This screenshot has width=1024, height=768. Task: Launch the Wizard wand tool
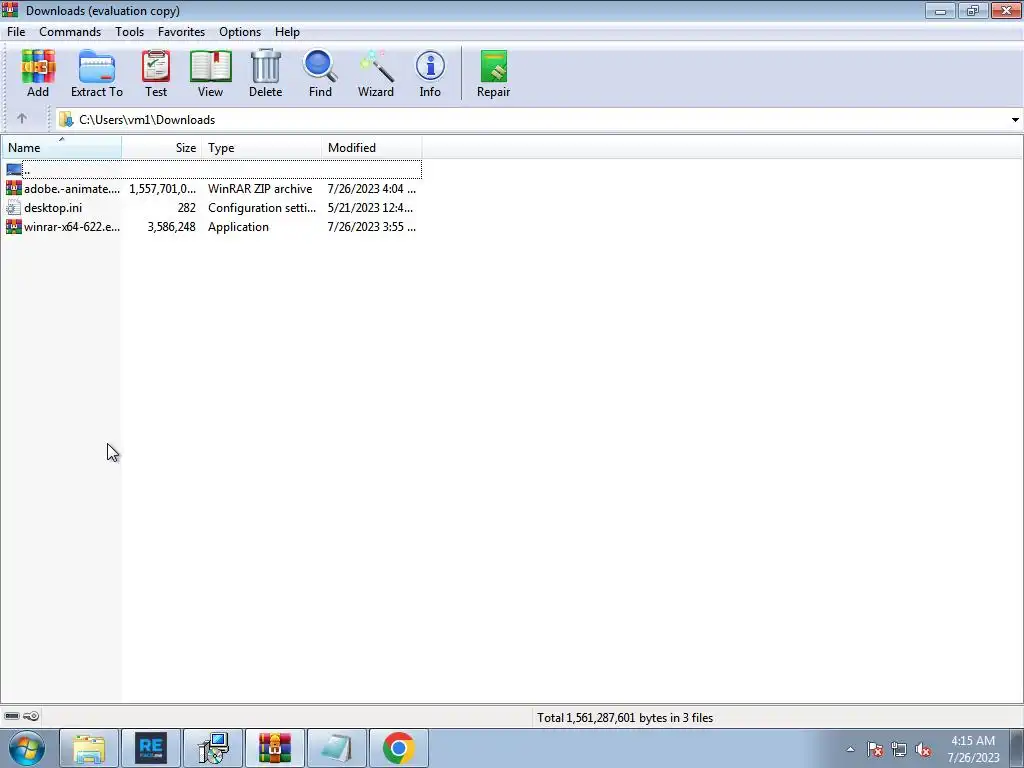376,73
